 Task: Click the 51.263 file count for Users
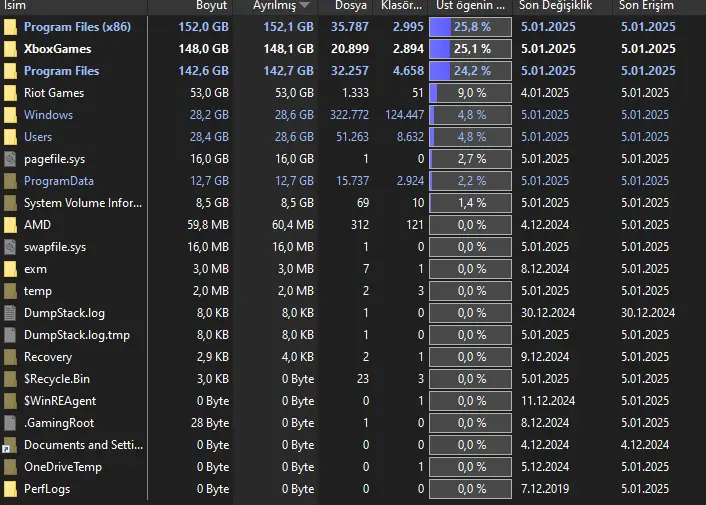[x=352, y=137]
